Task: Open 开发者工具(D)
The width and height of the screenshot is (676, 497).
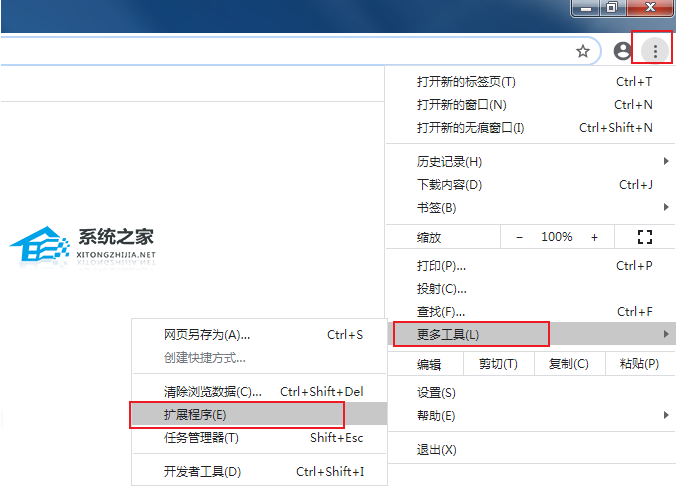Action: (260, 472)
